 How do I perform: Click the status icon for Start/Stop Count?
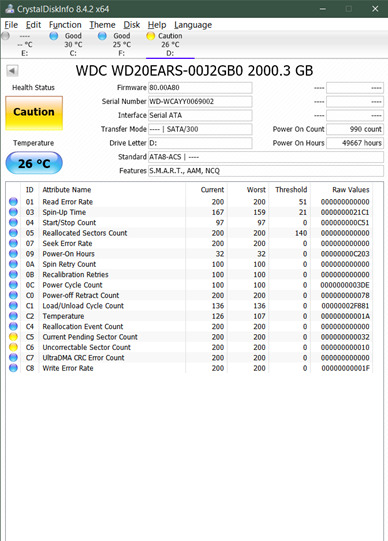pos(13,222)
